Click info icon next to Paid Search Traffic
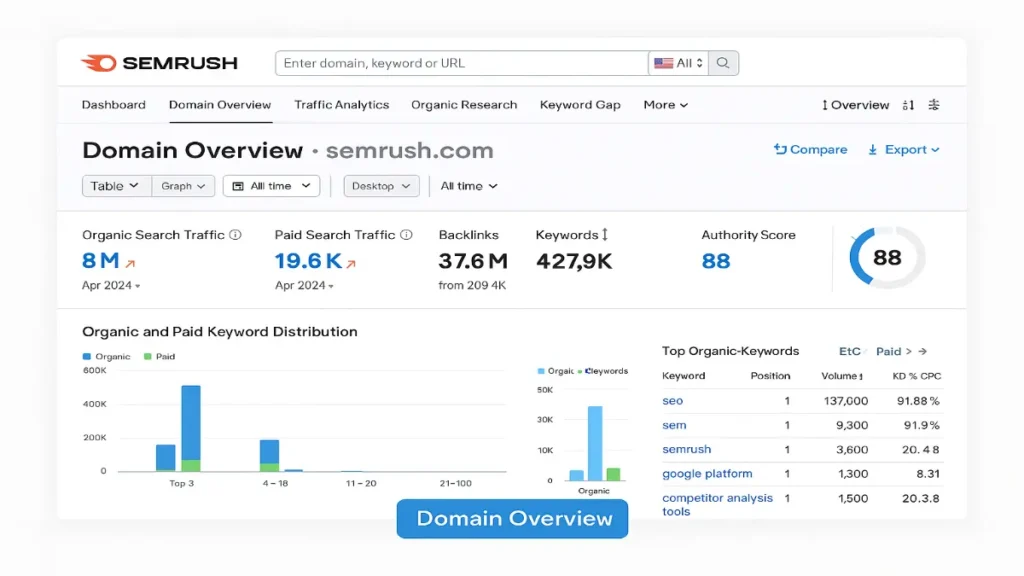1024x576 pixels. [406, 234]
